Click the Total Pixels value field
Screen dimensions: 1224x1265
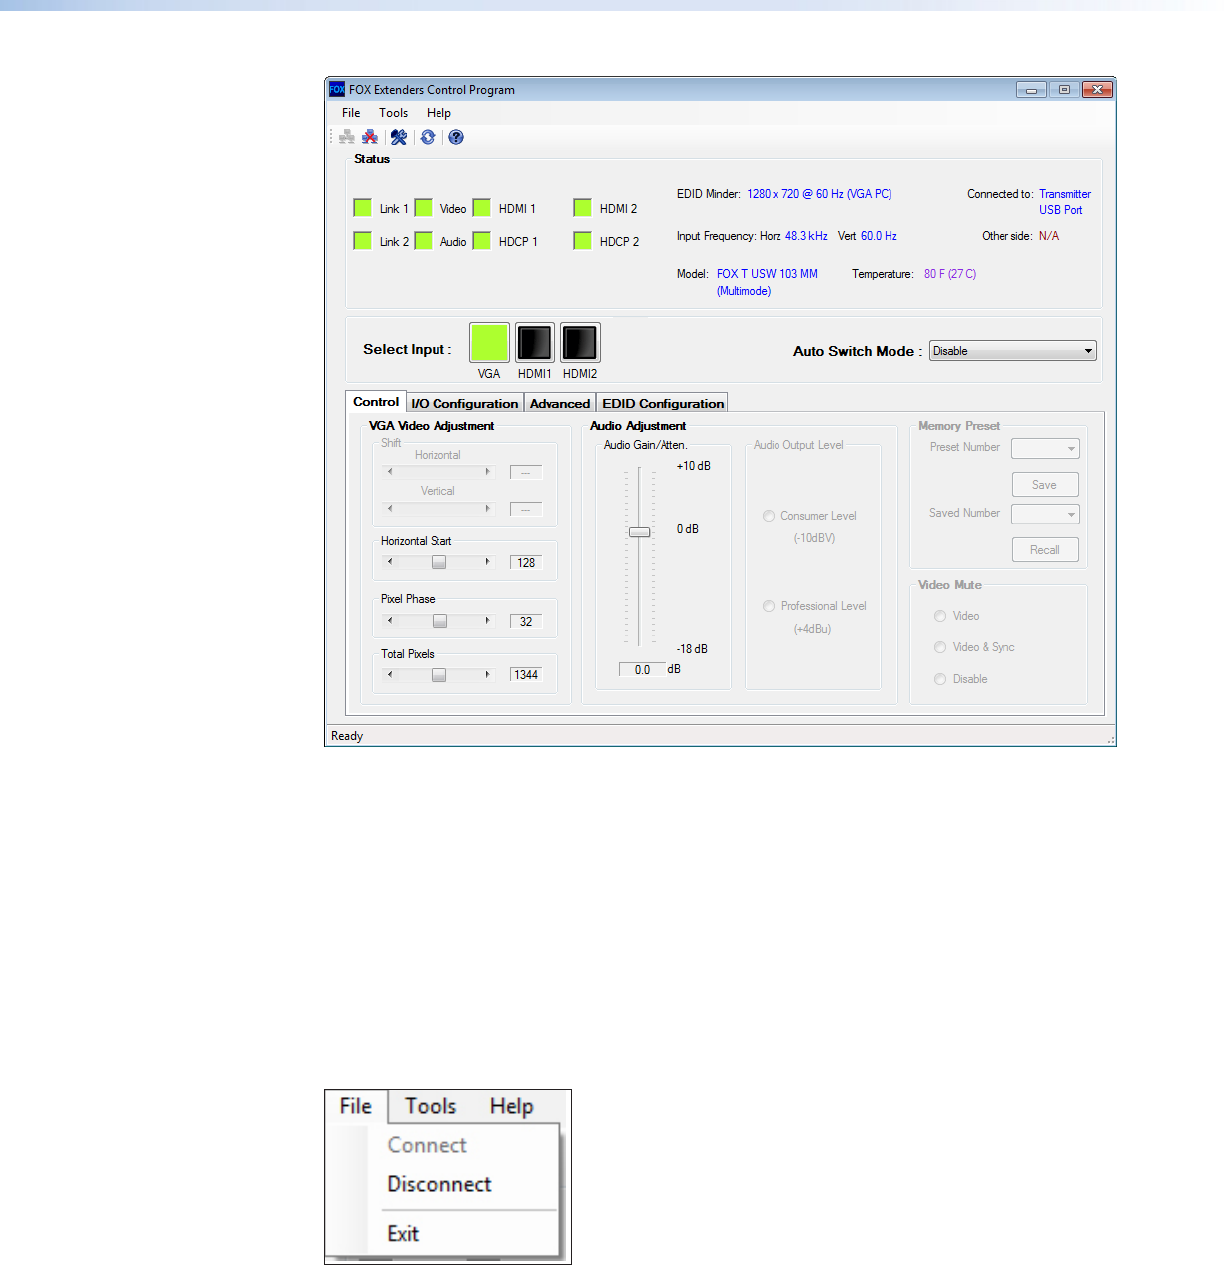coord(526,675)
